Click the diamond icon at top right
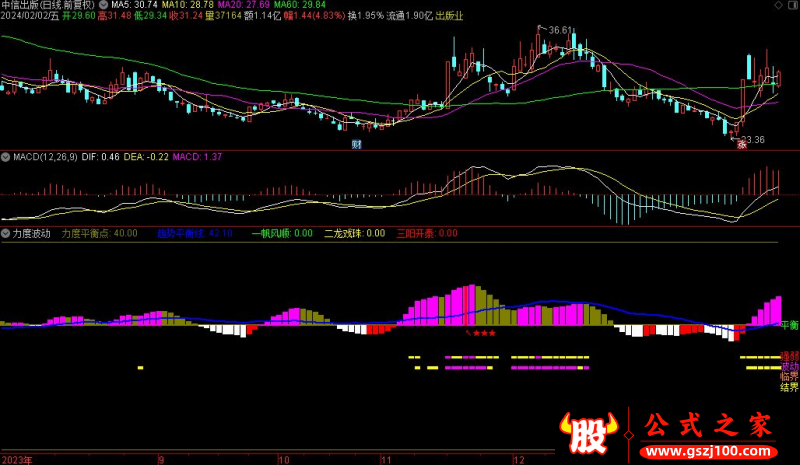Image resolution: width=800 pixels, height=465 pixels. click(x=778, y=5)
